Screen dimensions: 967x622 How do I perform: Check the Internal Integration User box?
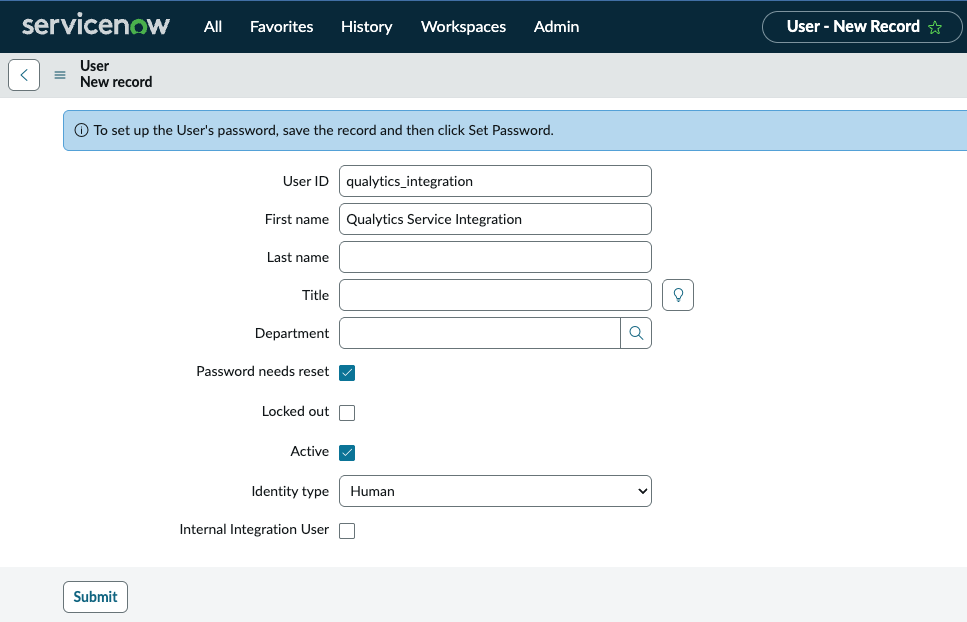[x=347, y=530]
